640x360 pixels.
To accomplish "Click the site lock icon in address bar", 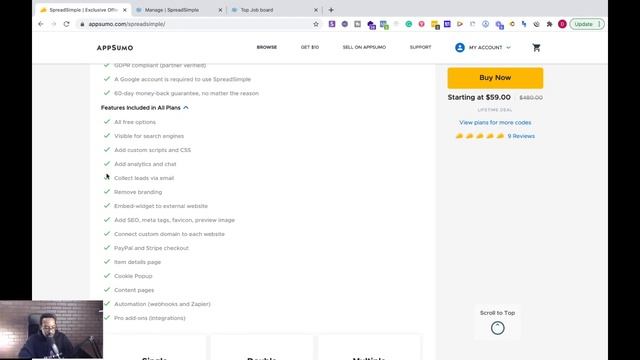I will click(82, 24).
